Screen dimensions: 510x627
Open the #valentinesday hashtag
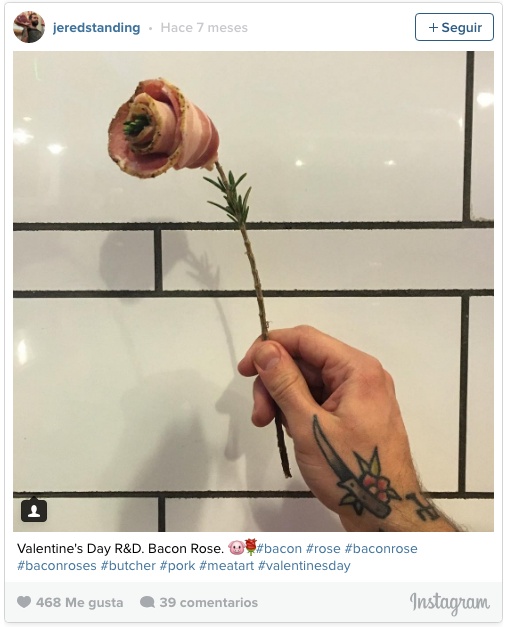point(304,566)
